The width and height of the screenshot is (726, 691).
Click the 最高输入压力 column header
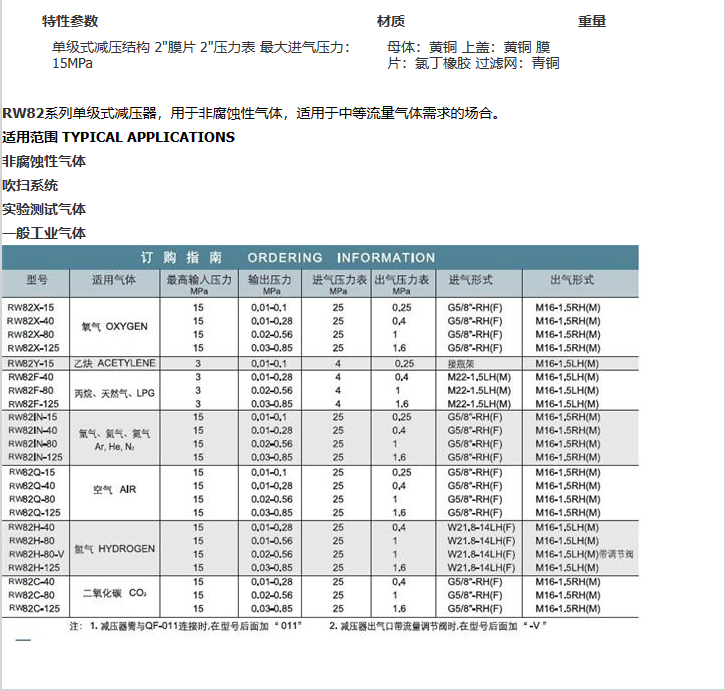tap(199, 283)
